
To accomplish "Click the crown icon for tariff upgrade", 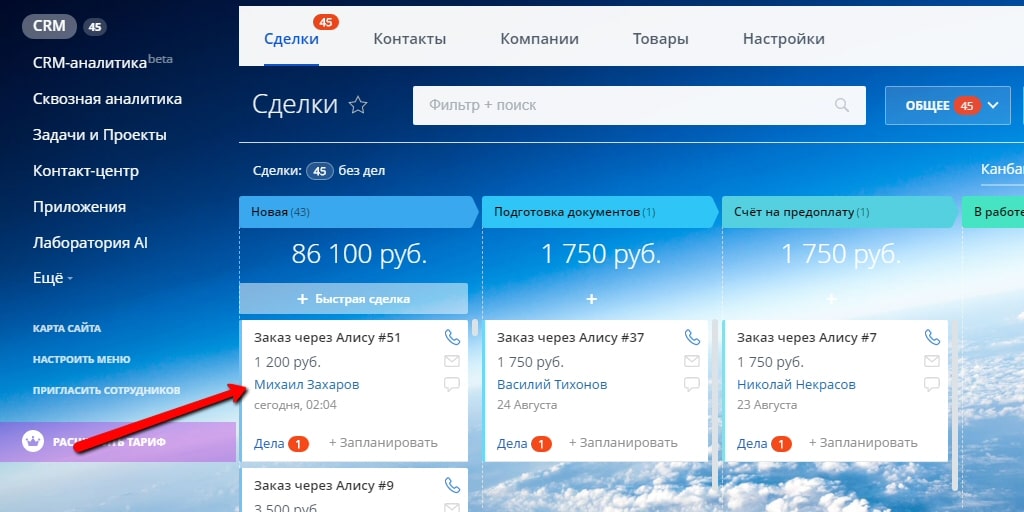I will coord(32,441).
